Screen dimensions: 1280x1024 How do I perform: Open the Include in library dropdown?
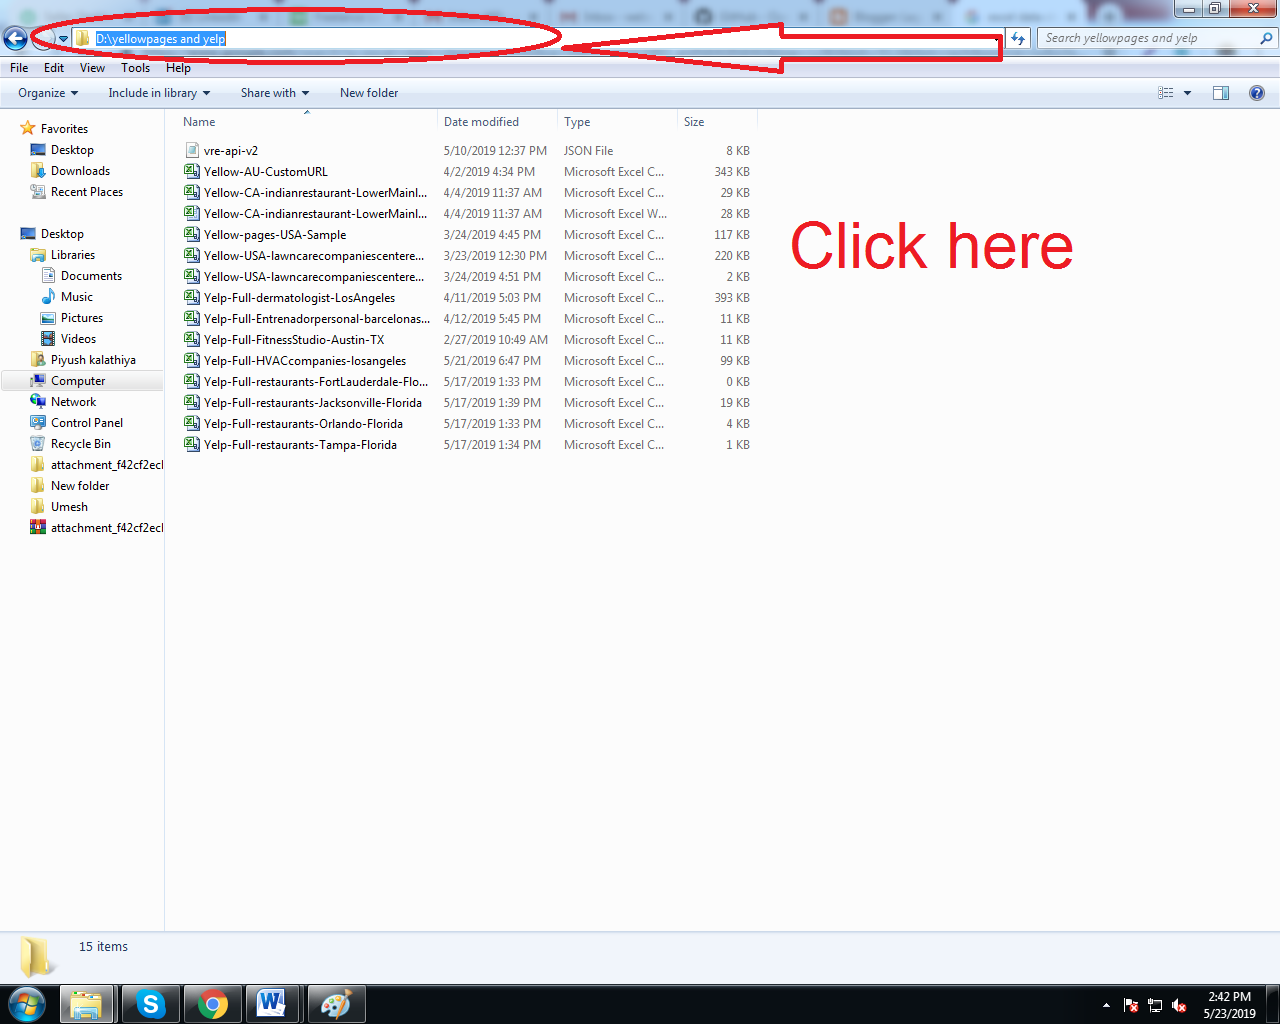coord(158,92)
